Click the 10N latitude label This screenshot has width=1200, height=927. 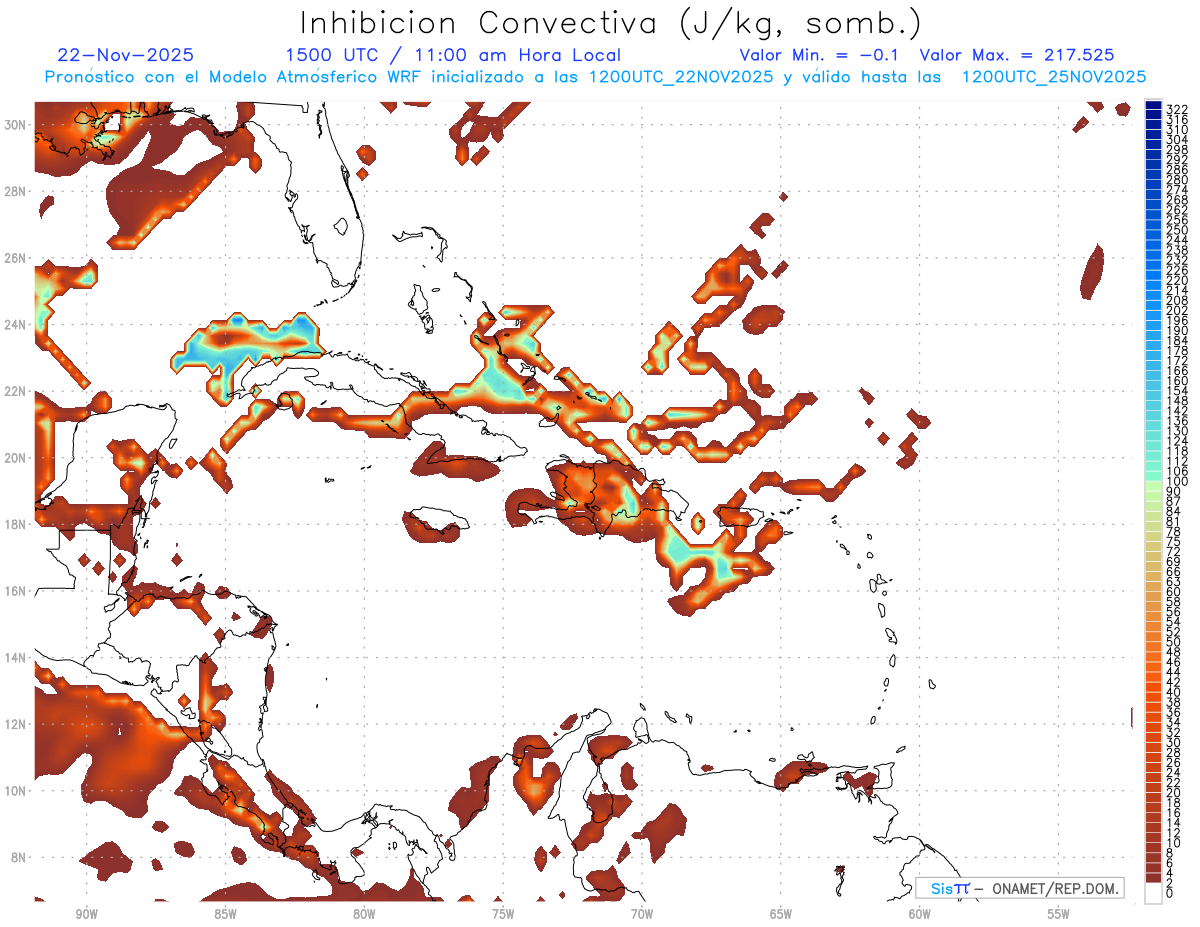17,790
